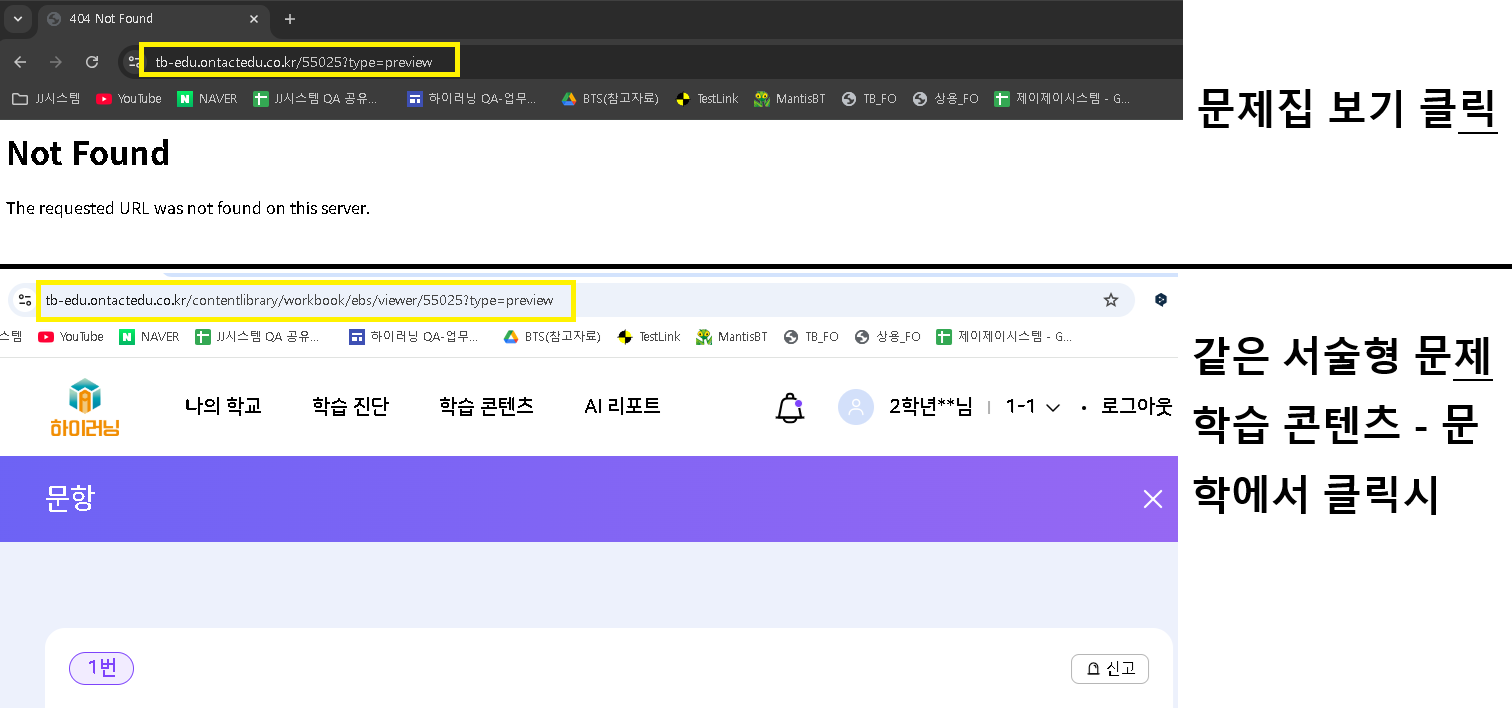This screenshot has height=708, width=1512.
Task: Click the 로그아웃 link
Action: pyautogui.click(x=1136, y=407)
